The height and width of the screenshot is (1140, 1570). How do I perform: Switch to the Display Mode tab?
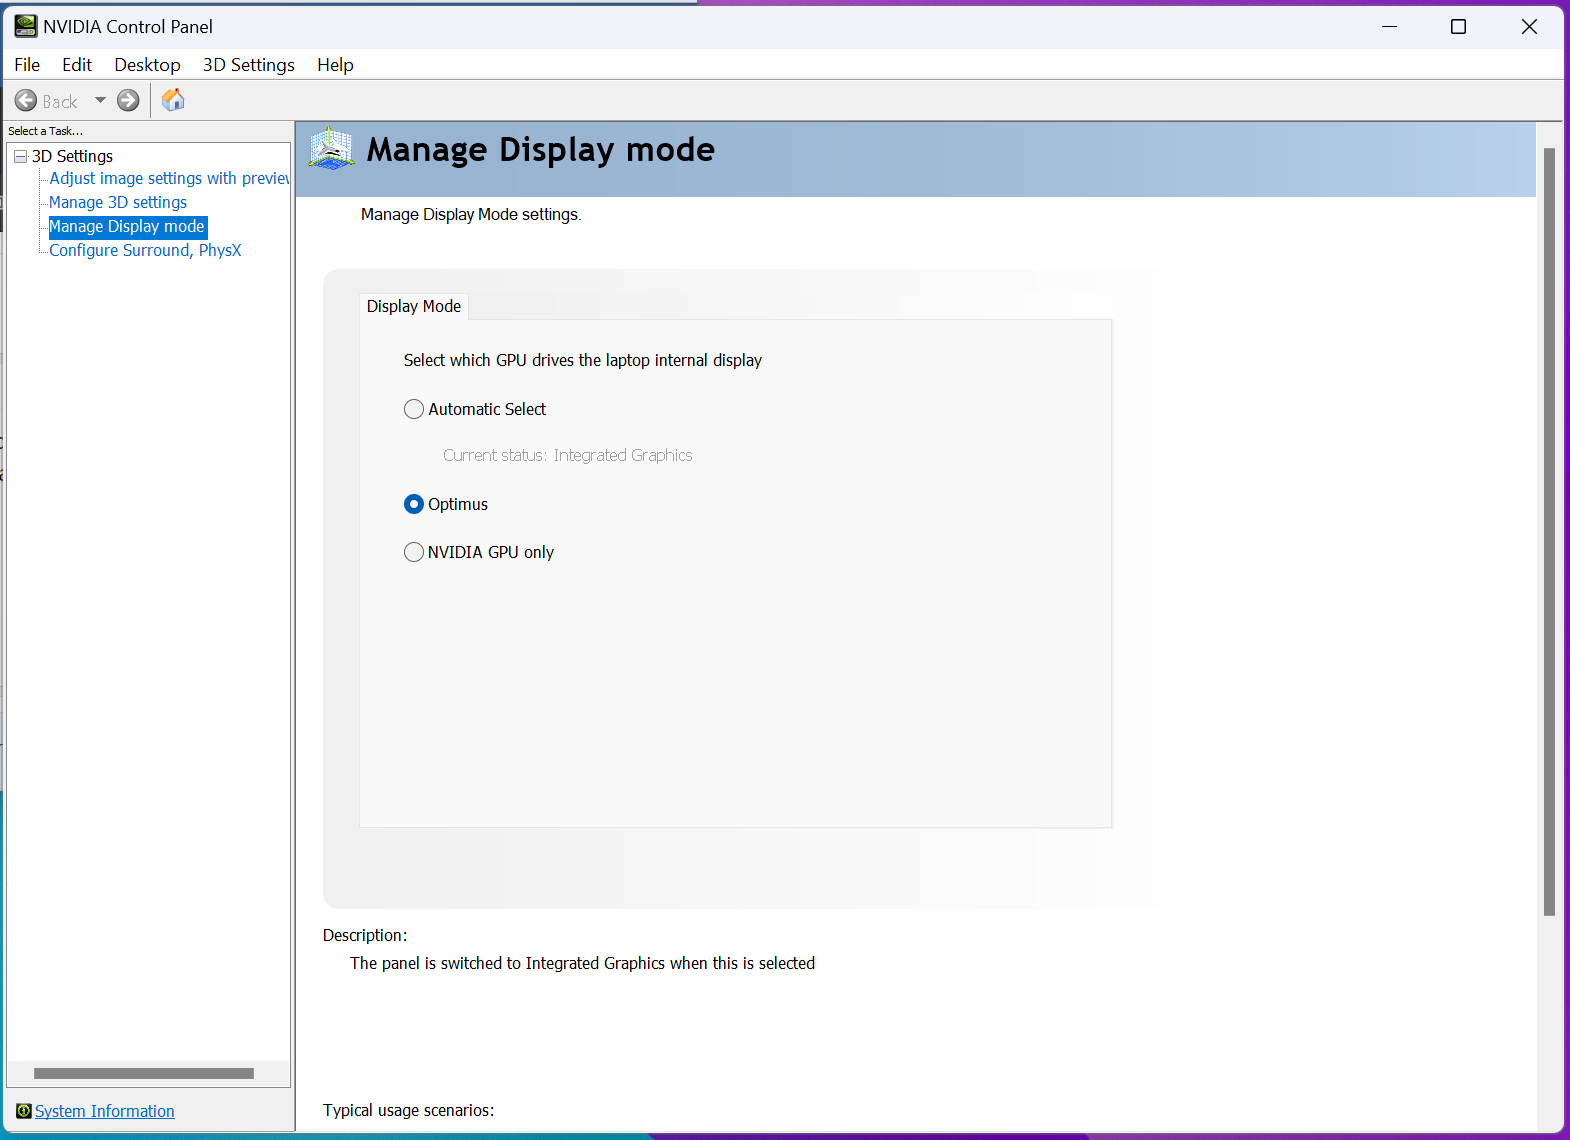pyautogui.click(x=414, y=306)
